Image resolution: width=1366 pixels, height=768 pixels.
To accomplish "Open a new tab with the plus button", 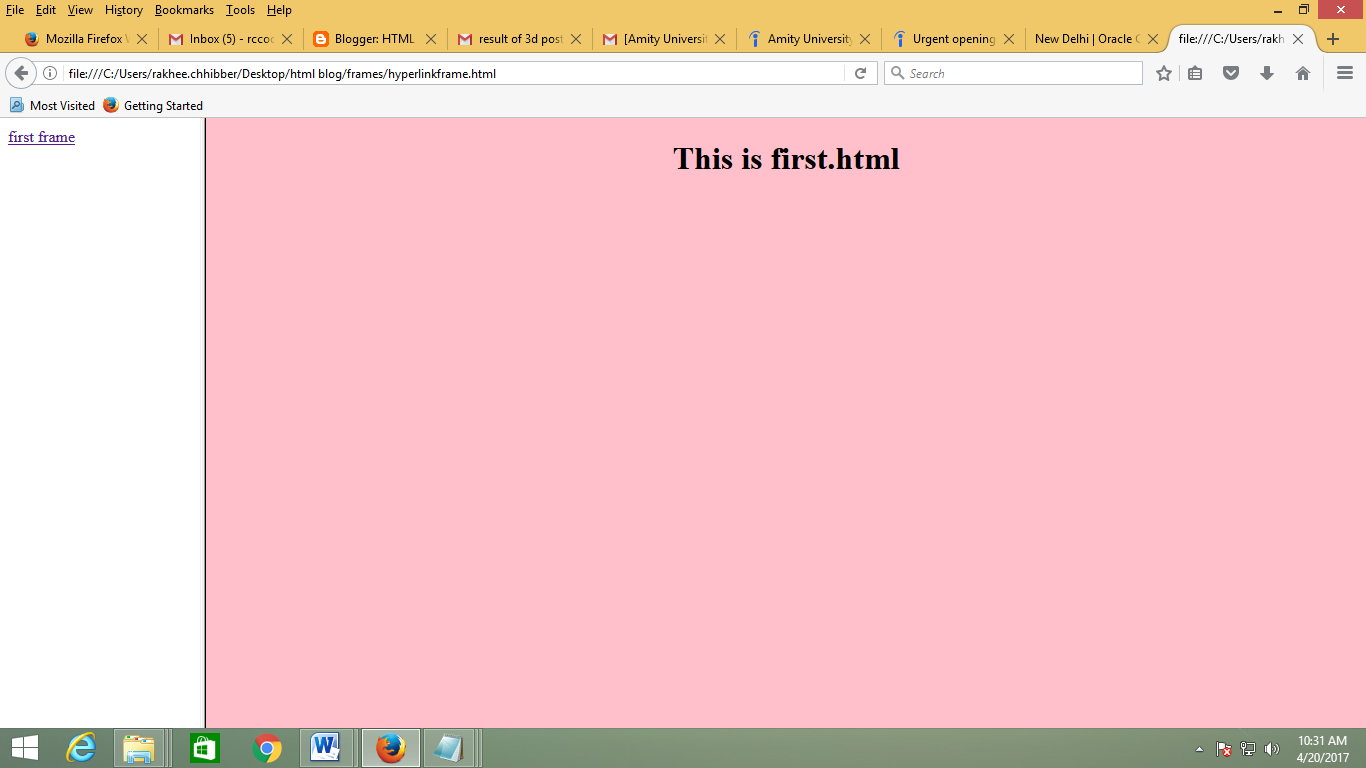I will pyautogui.click(x=1334, y=39).
